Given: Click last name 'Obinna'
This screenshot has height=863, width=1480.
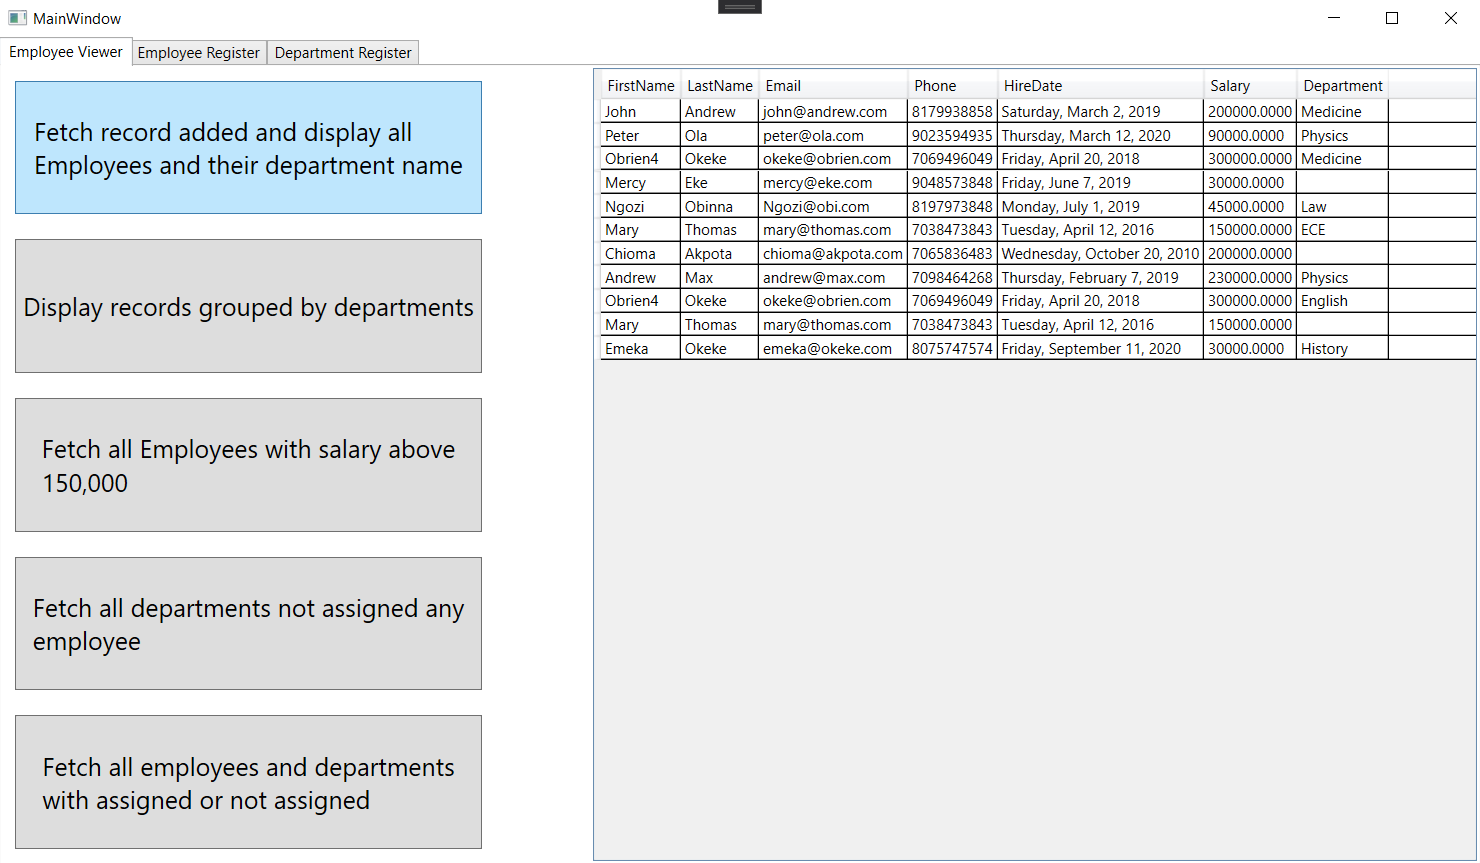Looking at the screenshot, I should (x=719, y=207).
